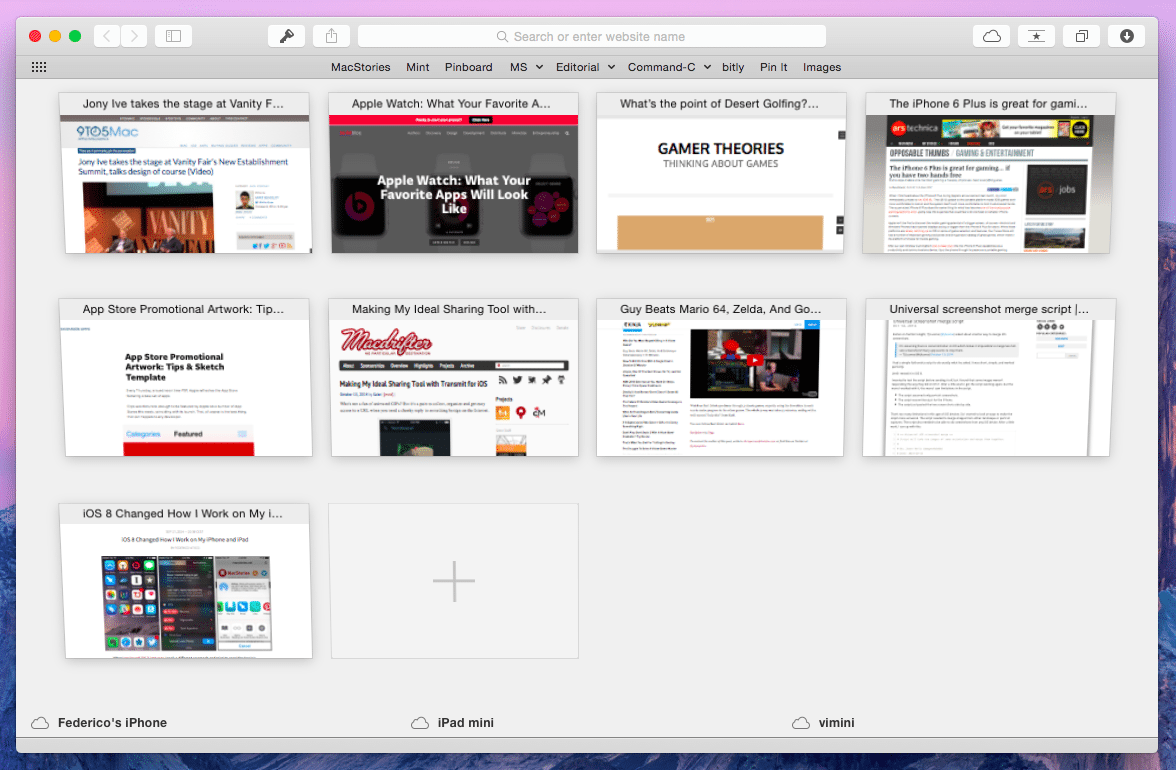Expand the Command-C bookmarks dropdown
Image resolution: width=1176 pixels, height=770 pixels.
(x=670, y=67)
